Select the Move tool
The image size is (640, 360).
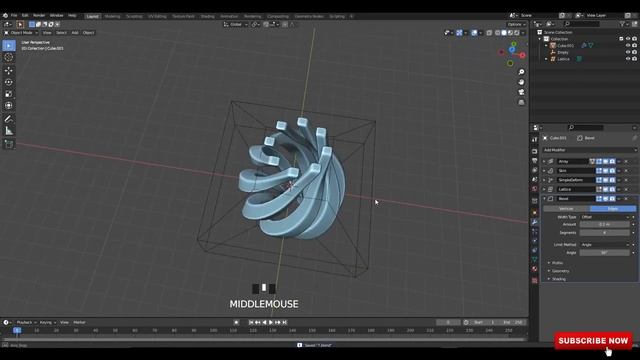9,71
